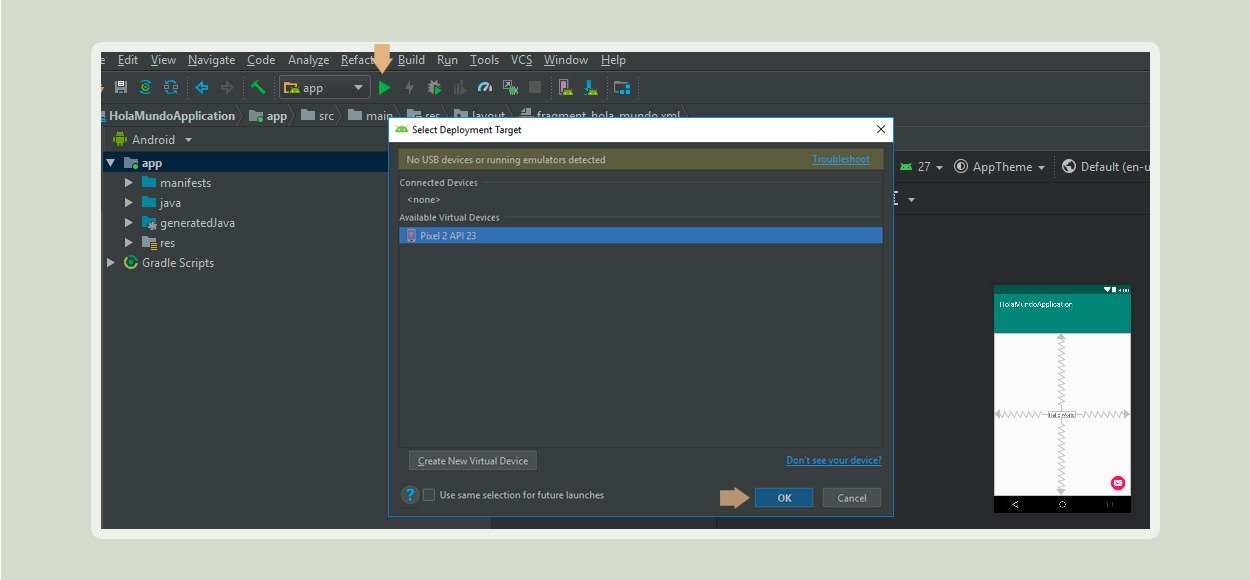This screenshot has width=1250, height=580.
Task: Click Cancel in Select Deployment Target
Action: tap(852, 498)
